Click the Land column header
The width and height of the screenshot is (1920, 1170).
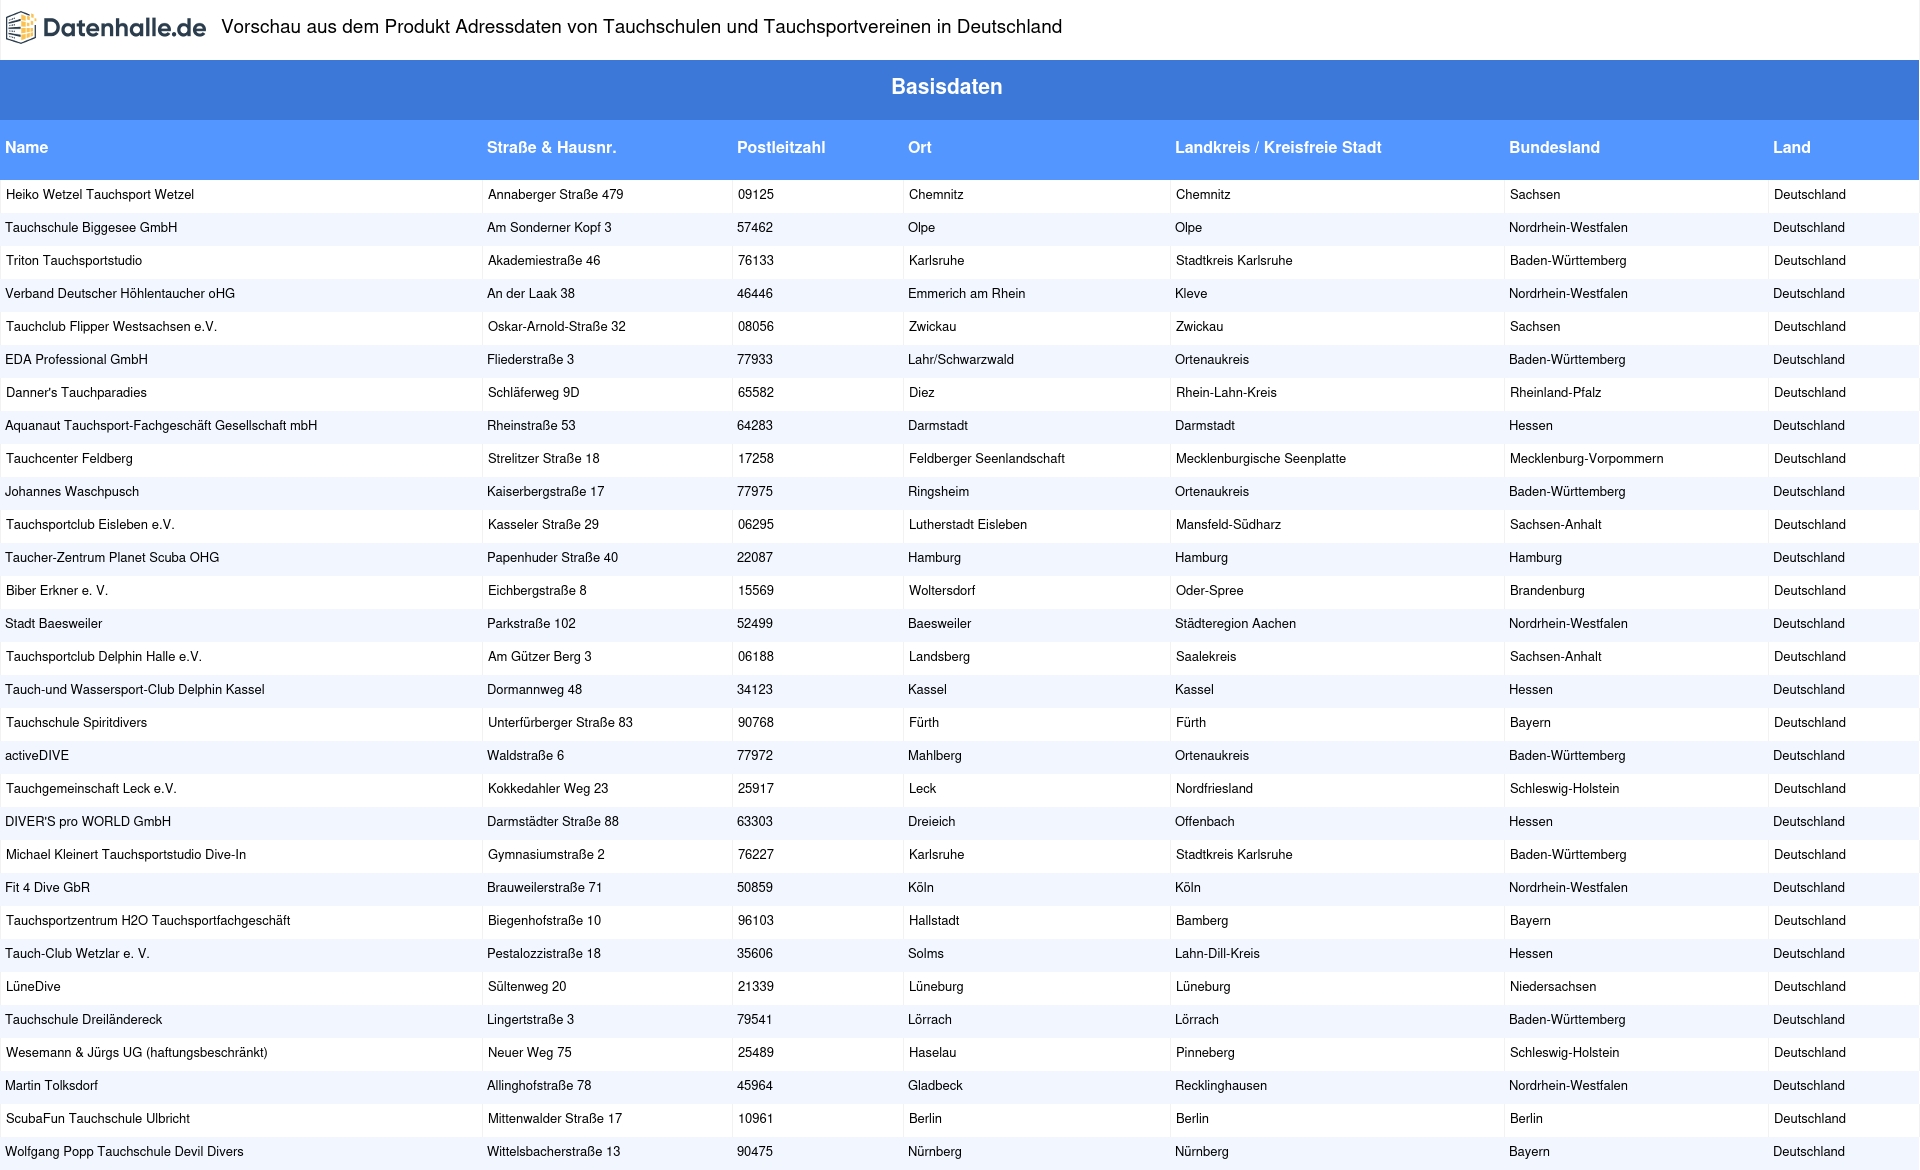tap(1792, 147)
